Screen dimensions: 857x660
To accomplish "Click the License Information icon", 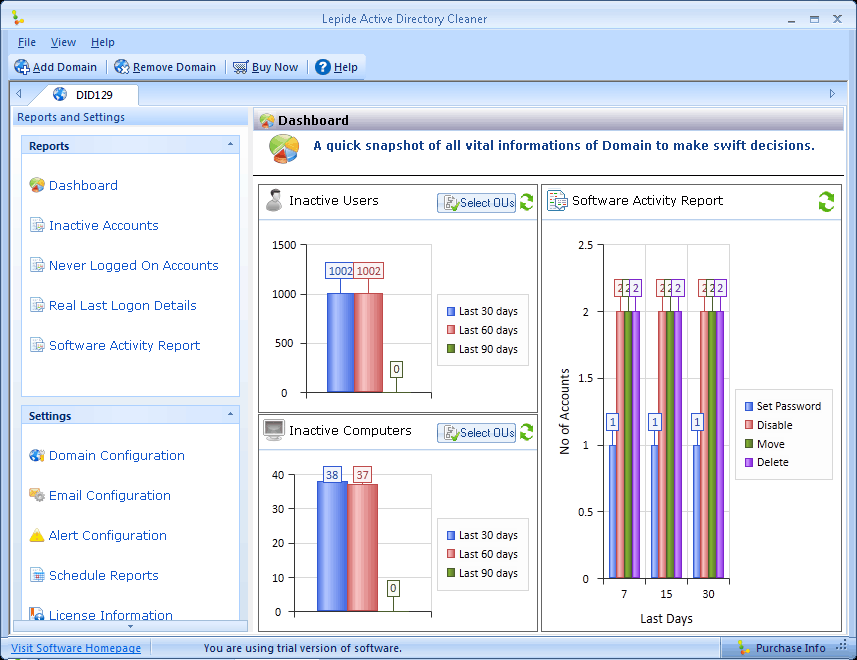I will pos(37,614).
